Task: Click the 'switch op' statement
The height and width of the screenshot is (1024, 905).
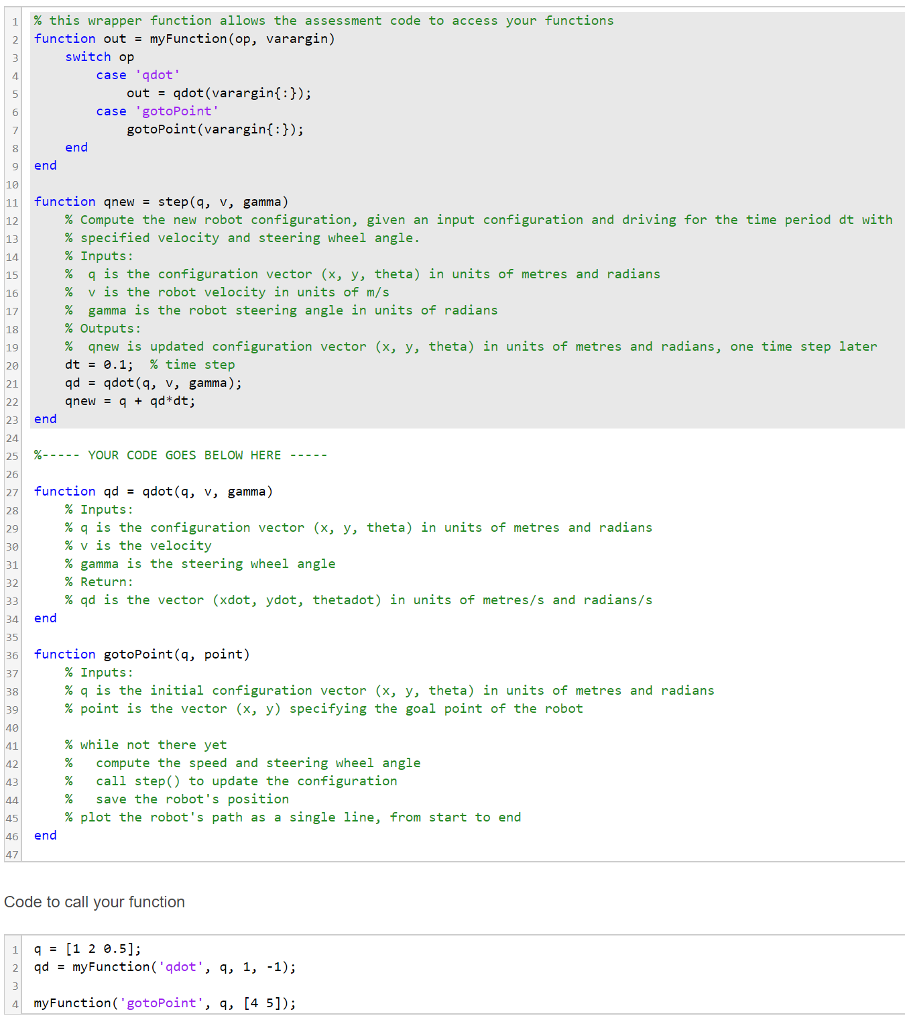Action: pos(99,57)
